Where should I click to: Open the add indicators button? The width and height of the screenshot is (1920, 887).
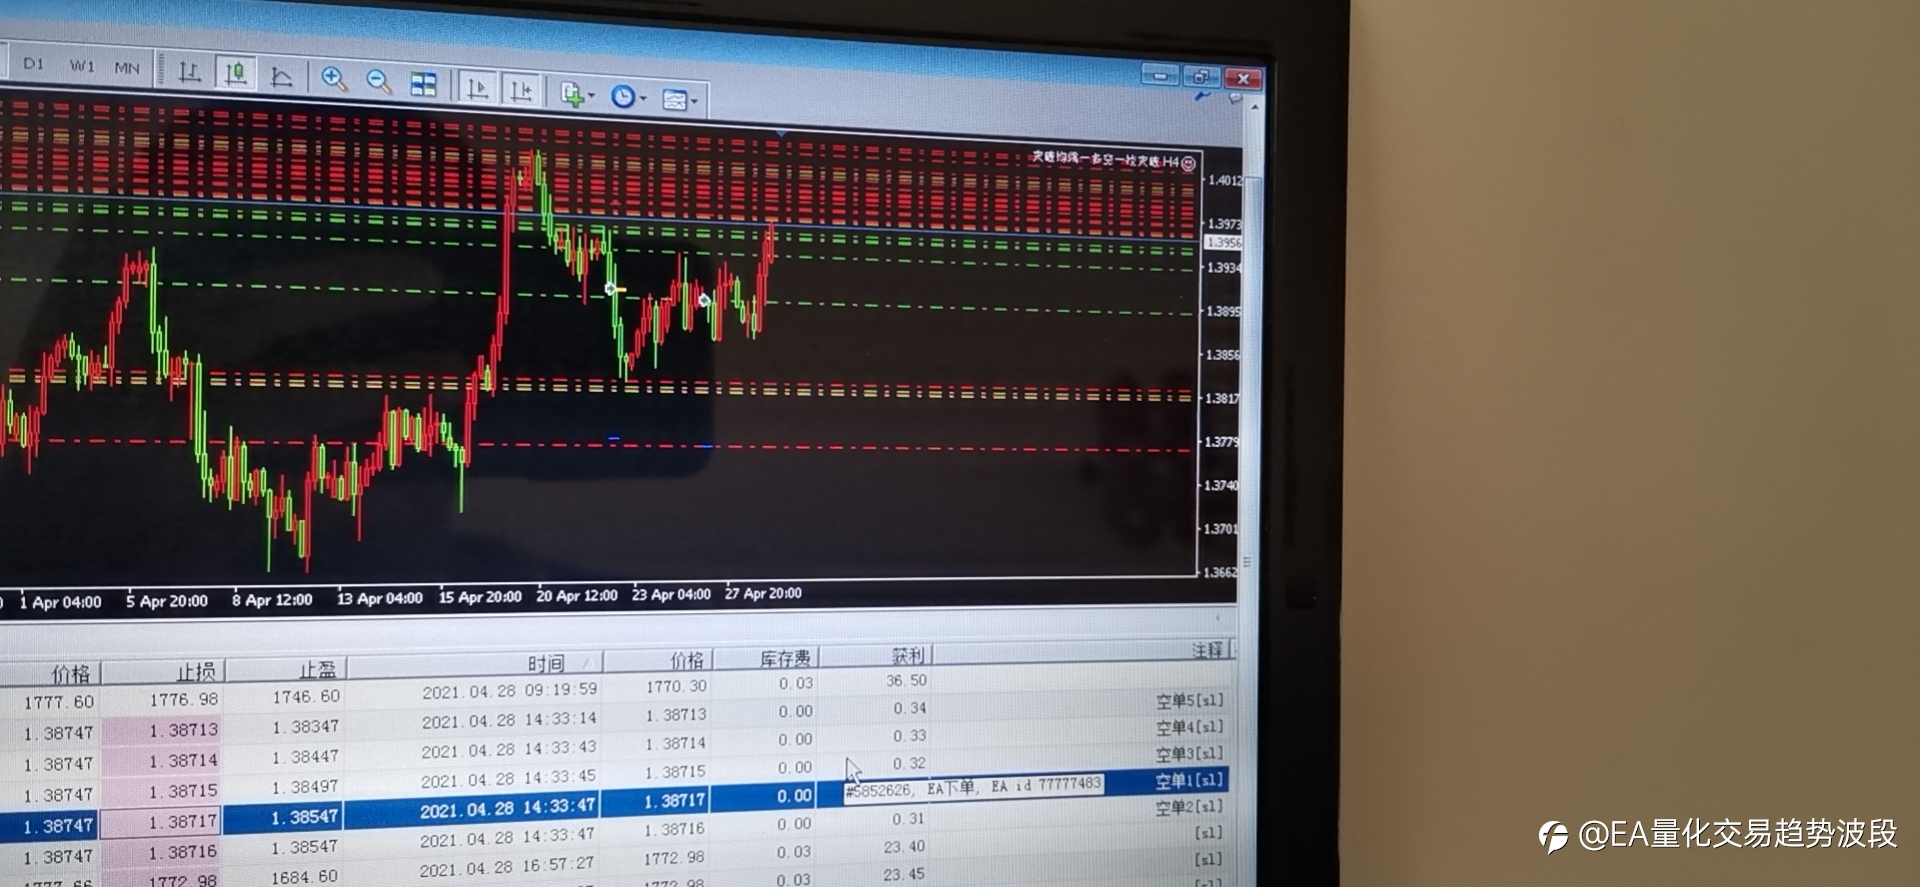click(572, 94)
